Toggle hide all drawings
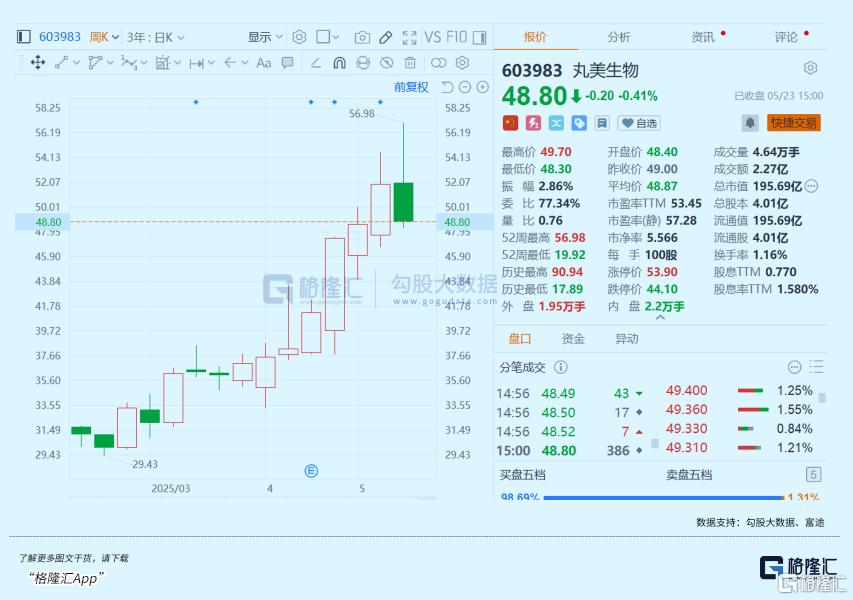Viewport: 853px width, 600px height. coord(387,63)
